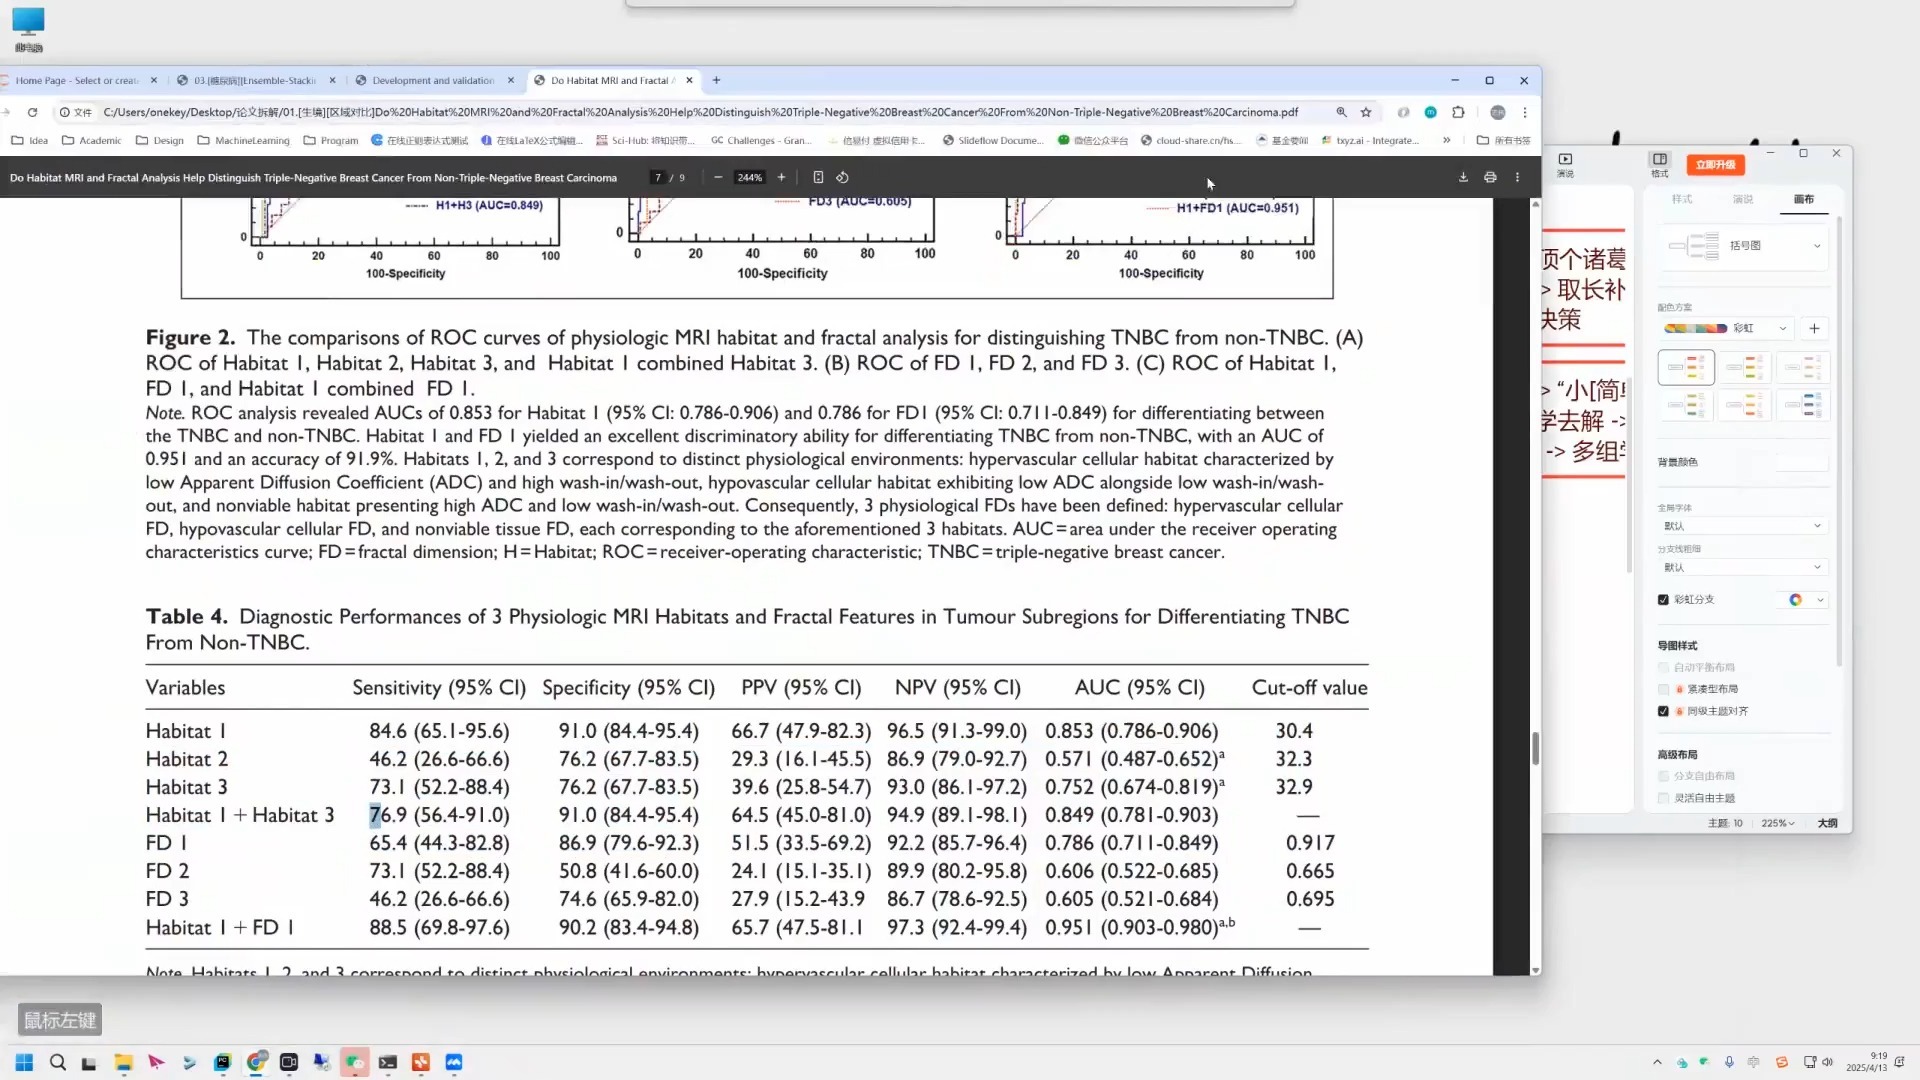Open the MachineLearning bookmarks folder
Viewport: 1920px width, 1080px height.
(243, 140)
